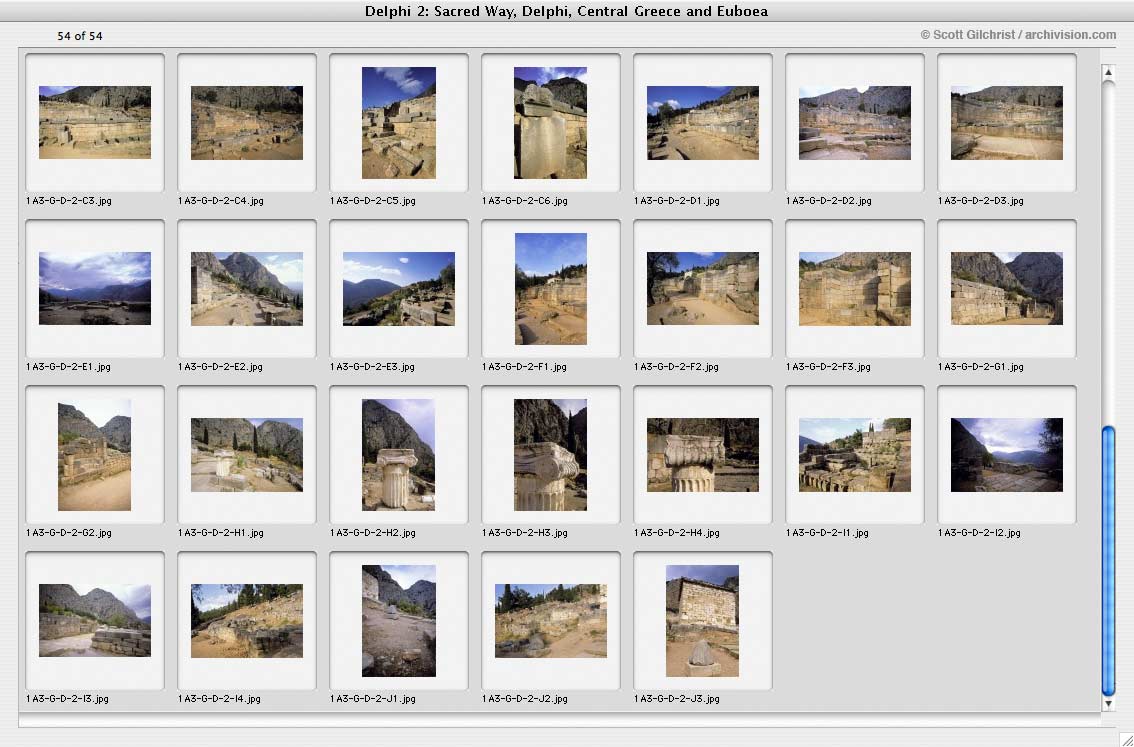Click filename label 1A3-G-D-2-F3.jpg
The width and height of the screenshot is (1134, 747).
(828, 367)
